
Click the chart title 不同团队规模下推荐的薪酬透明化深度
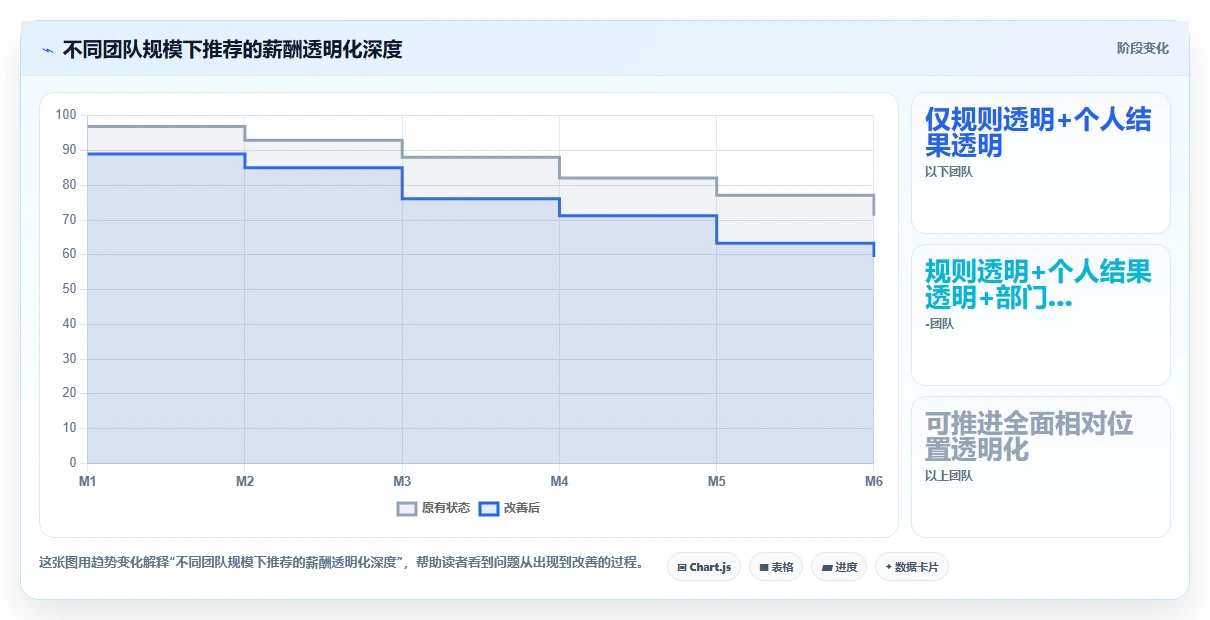pyautogui.click(x=232, y=50)
